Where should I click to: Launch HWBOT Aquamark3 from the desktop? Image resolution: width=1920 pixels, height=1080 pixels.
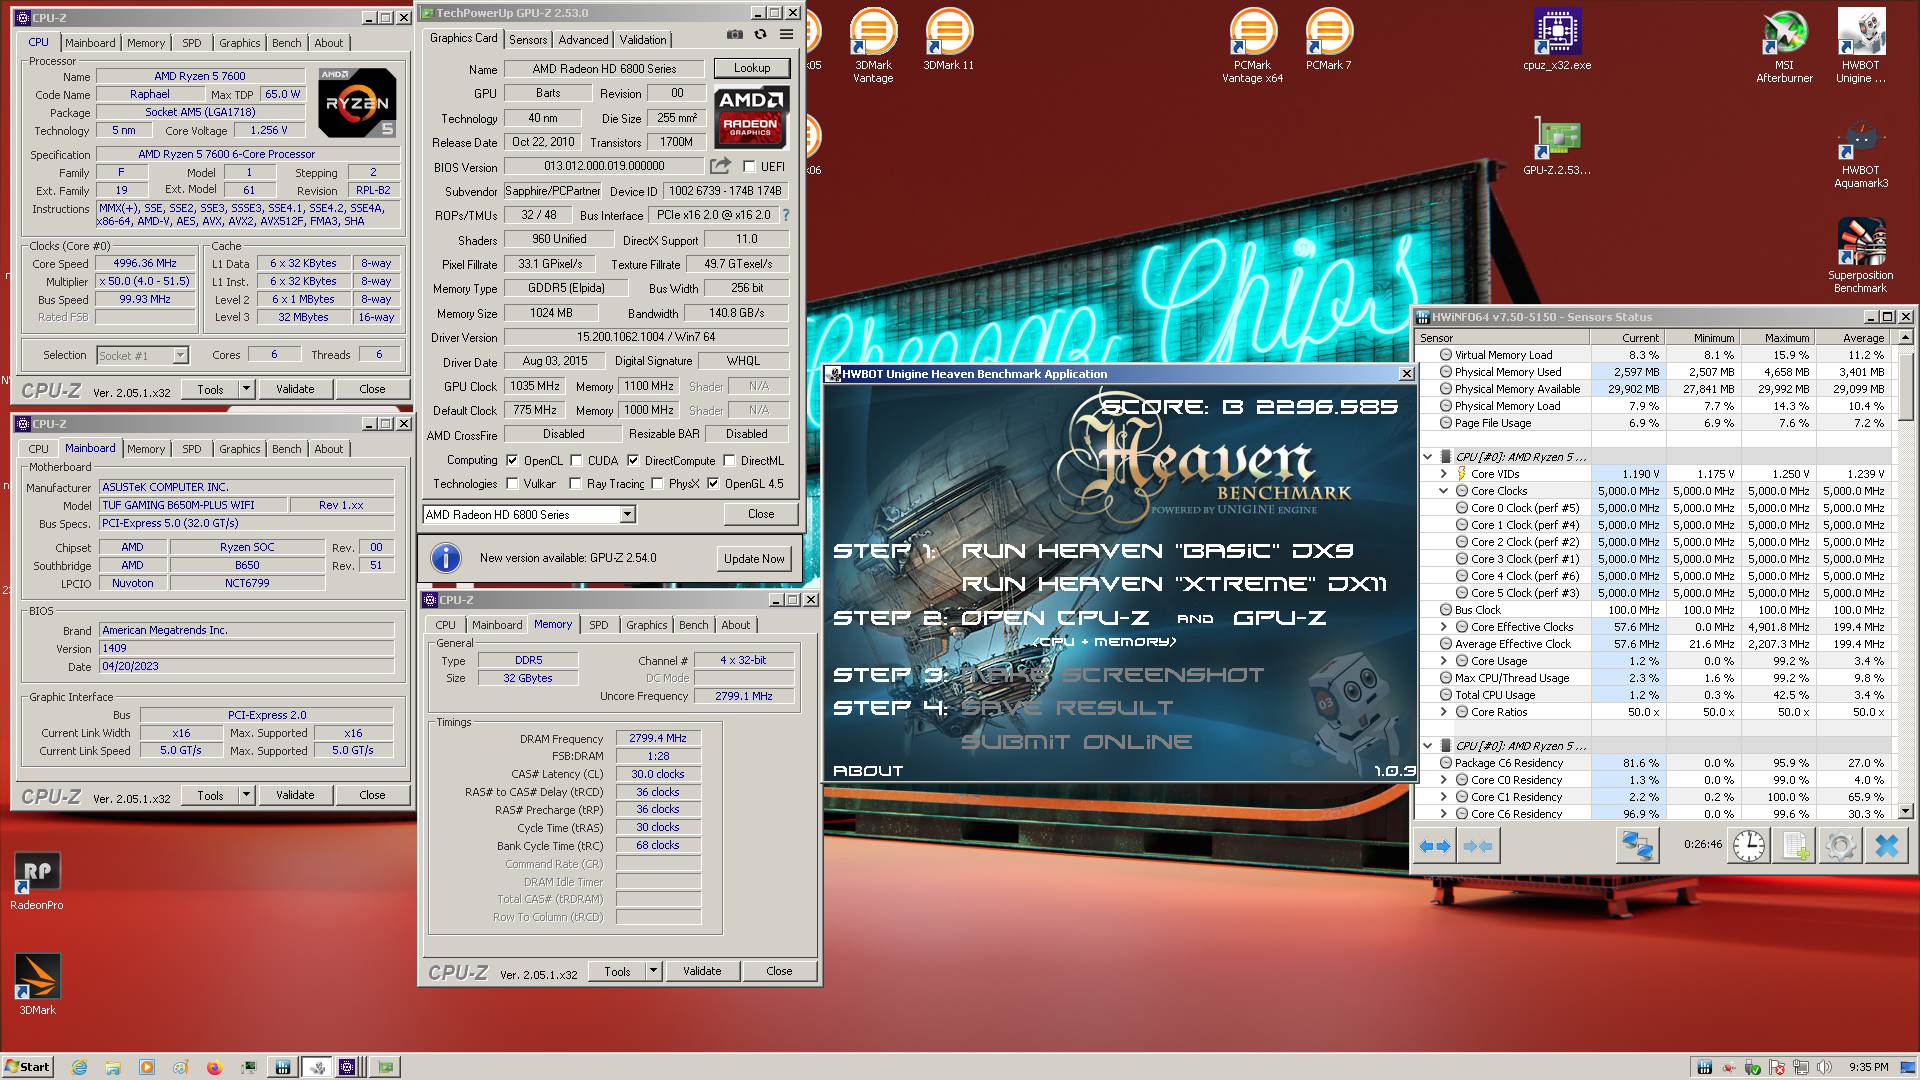tap(1860, 152)
